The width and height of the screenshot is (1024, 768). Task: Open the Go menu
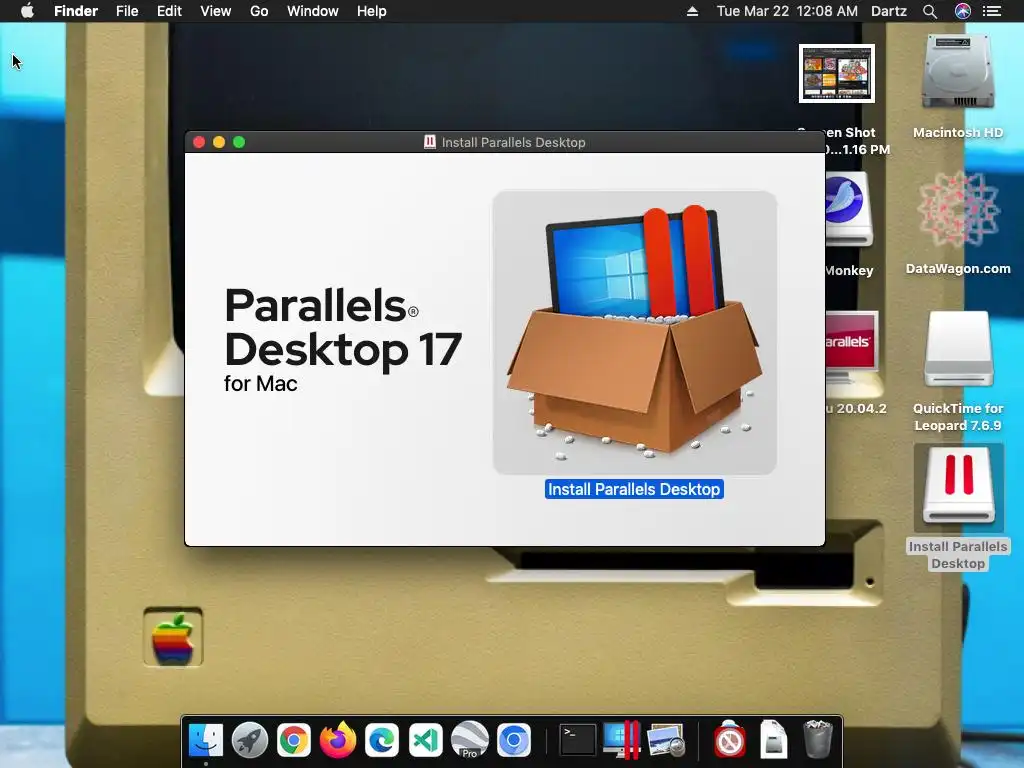pos(259,11)
